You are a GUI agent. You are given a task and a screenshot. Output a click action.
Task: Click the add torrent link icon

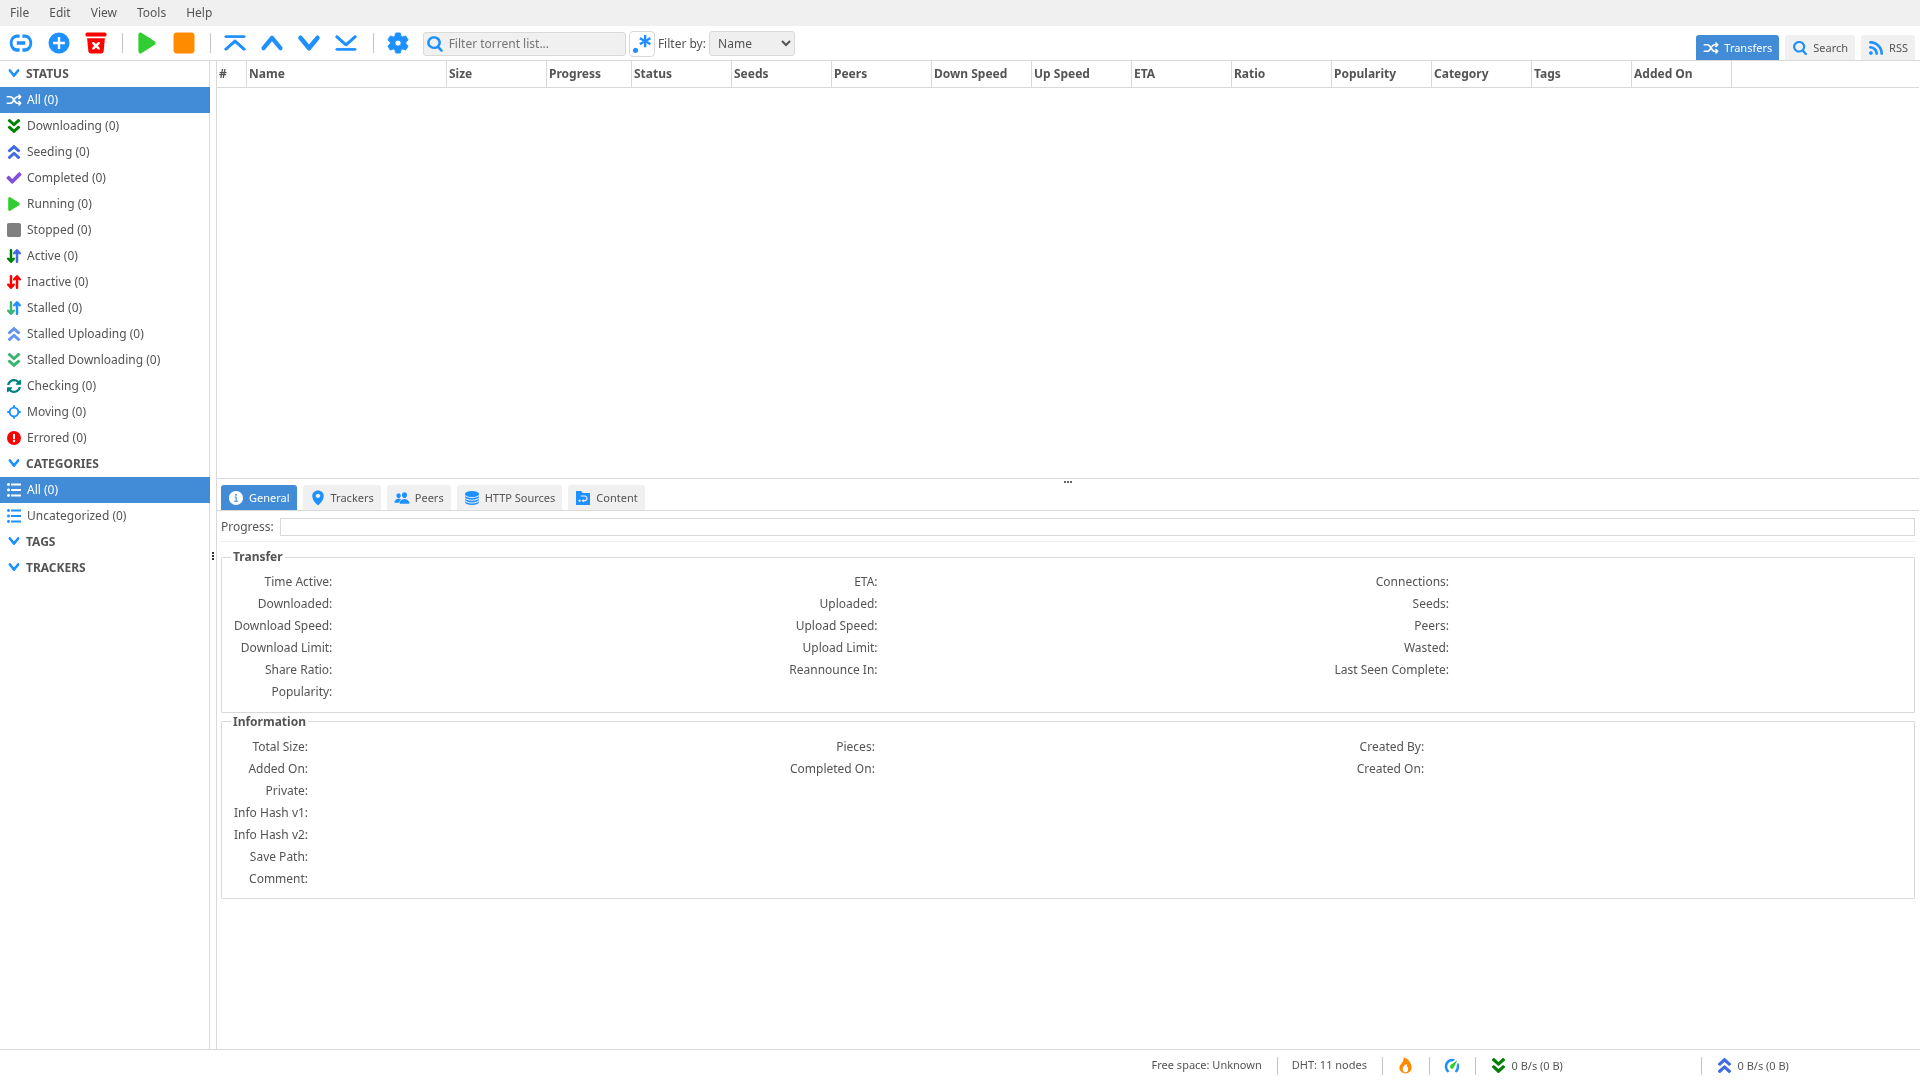[x=21, y=43]
